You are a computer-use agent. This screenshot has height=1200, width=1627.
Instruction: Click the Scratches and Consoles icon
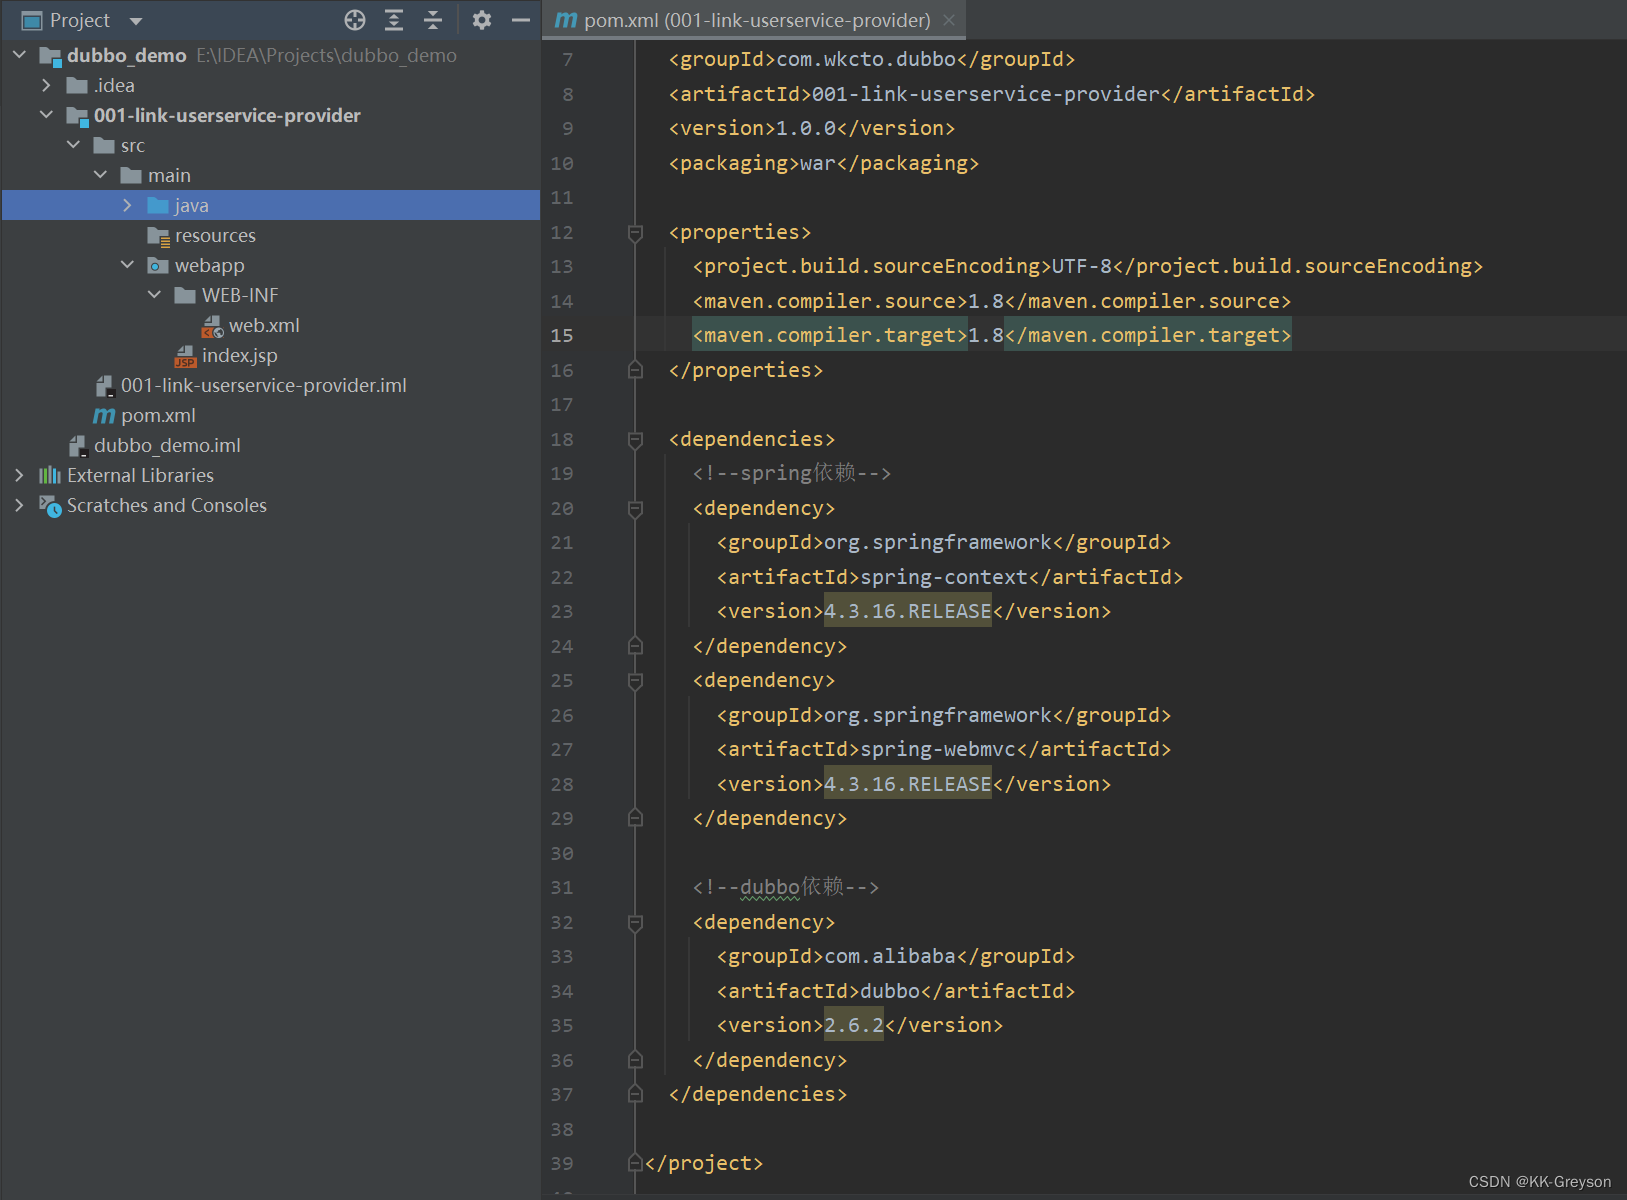click(50, 506)
